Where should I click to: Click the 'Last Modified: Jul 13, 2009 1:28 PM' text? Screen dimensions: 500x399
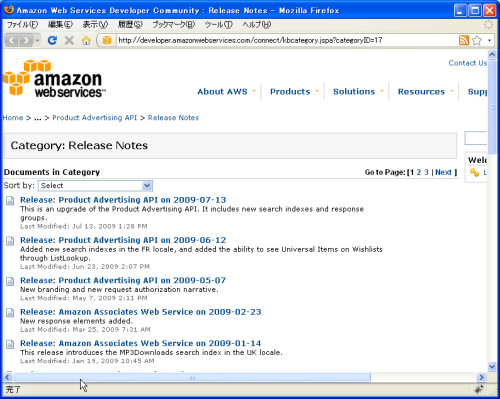point(84,226)
